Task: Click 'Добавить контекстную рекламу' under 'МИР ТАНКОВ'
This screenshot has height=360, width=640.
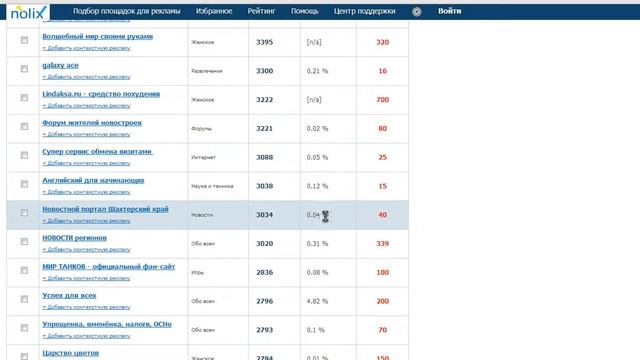Action: coord(87,278)
